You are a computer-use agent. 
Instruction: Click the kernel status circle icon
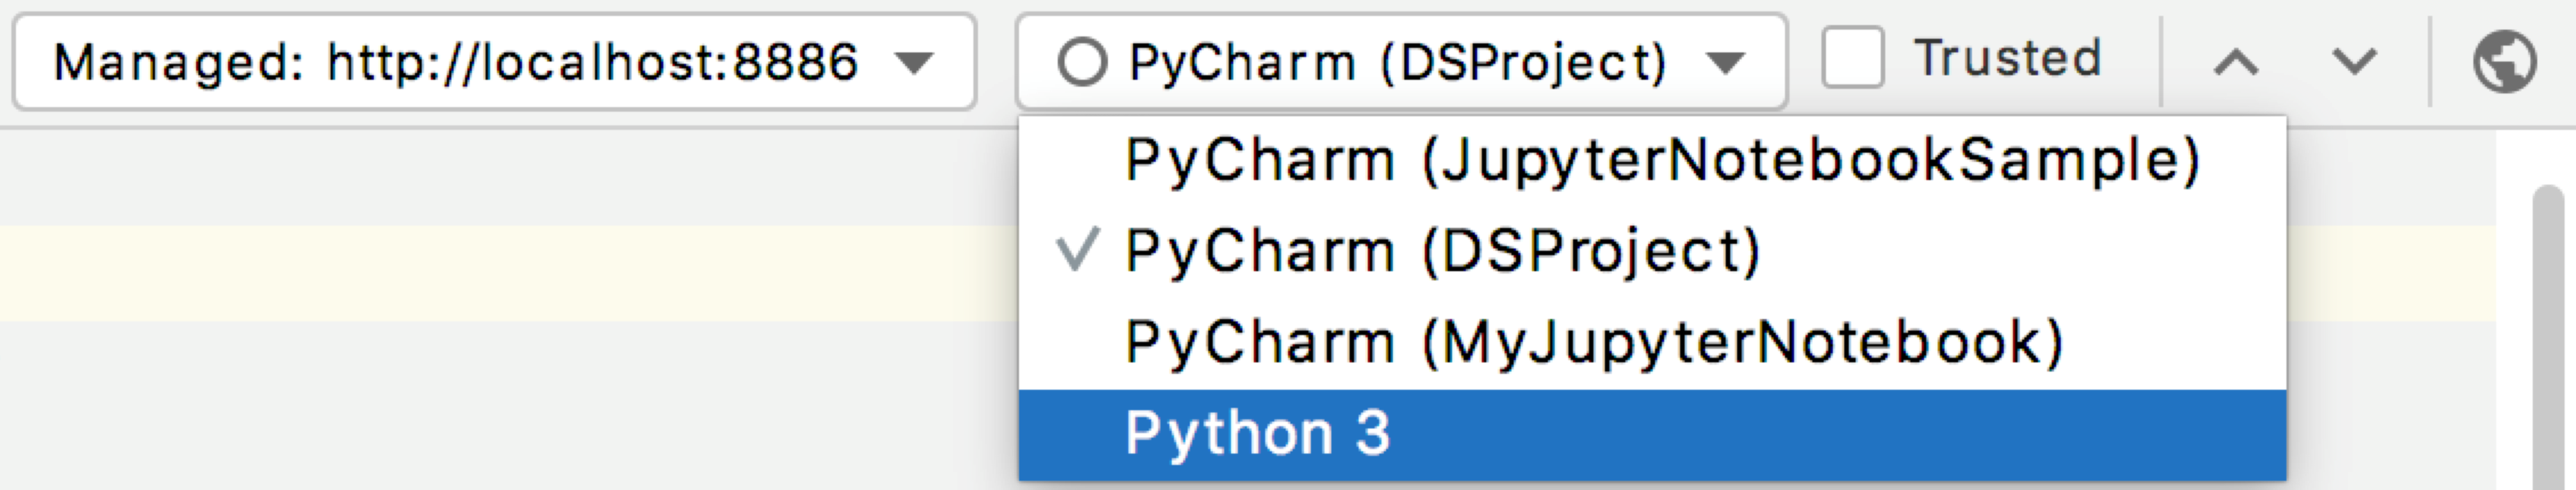(1081, 62)
